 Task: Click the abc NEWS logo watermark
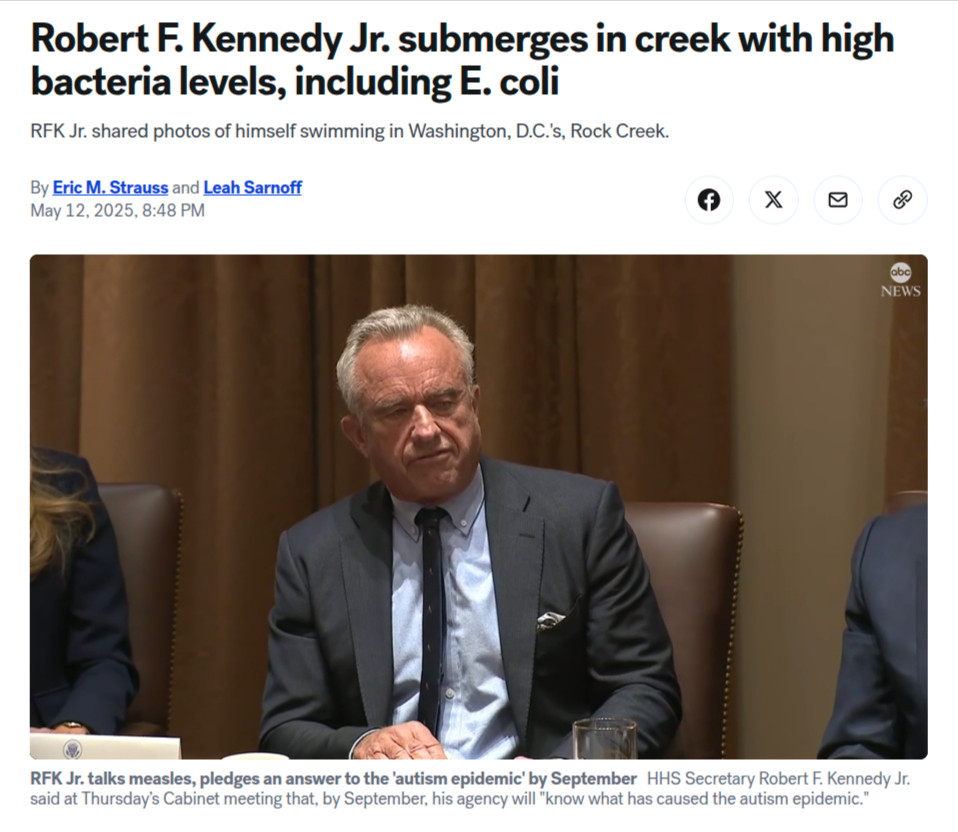click(901, 280)
